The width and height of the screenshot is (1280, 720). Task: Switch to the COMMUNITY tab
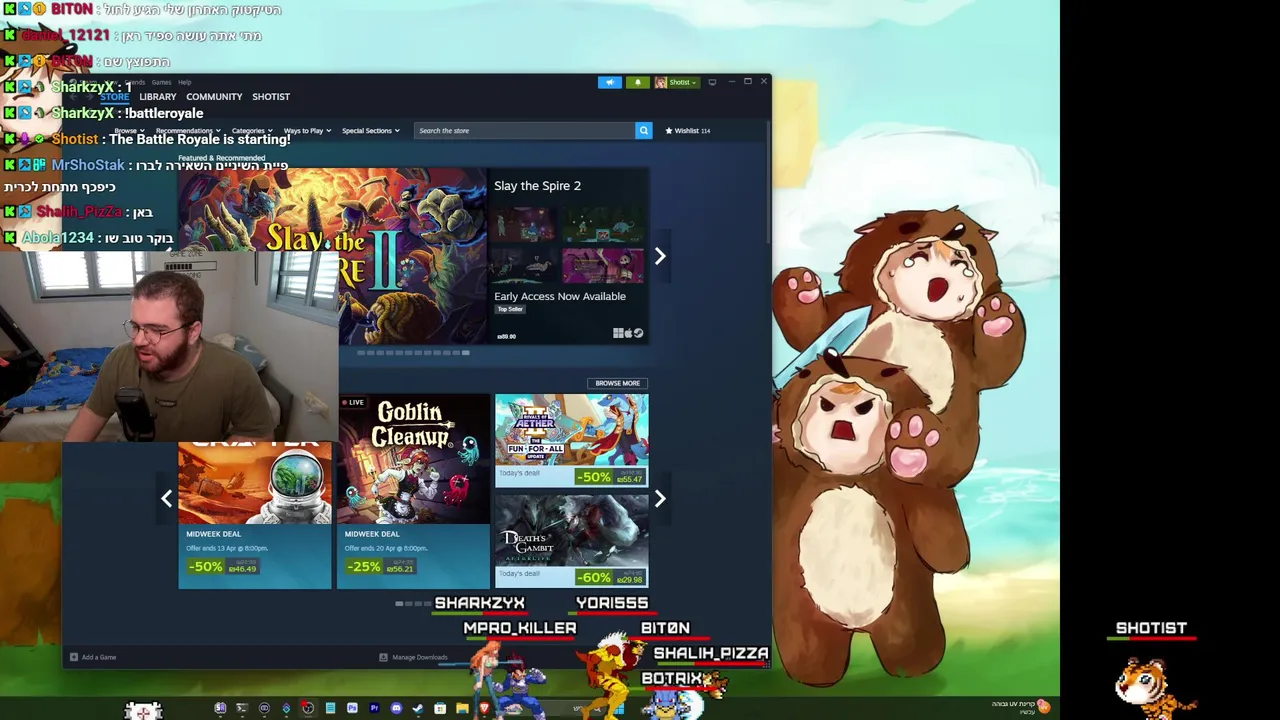pos(214,97)
